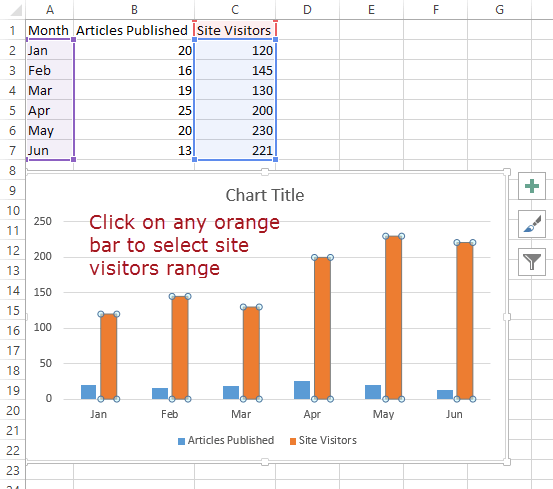This screenshot has height=489, width=553.
Task: Select cell with value 230
Action: [235, 130]
